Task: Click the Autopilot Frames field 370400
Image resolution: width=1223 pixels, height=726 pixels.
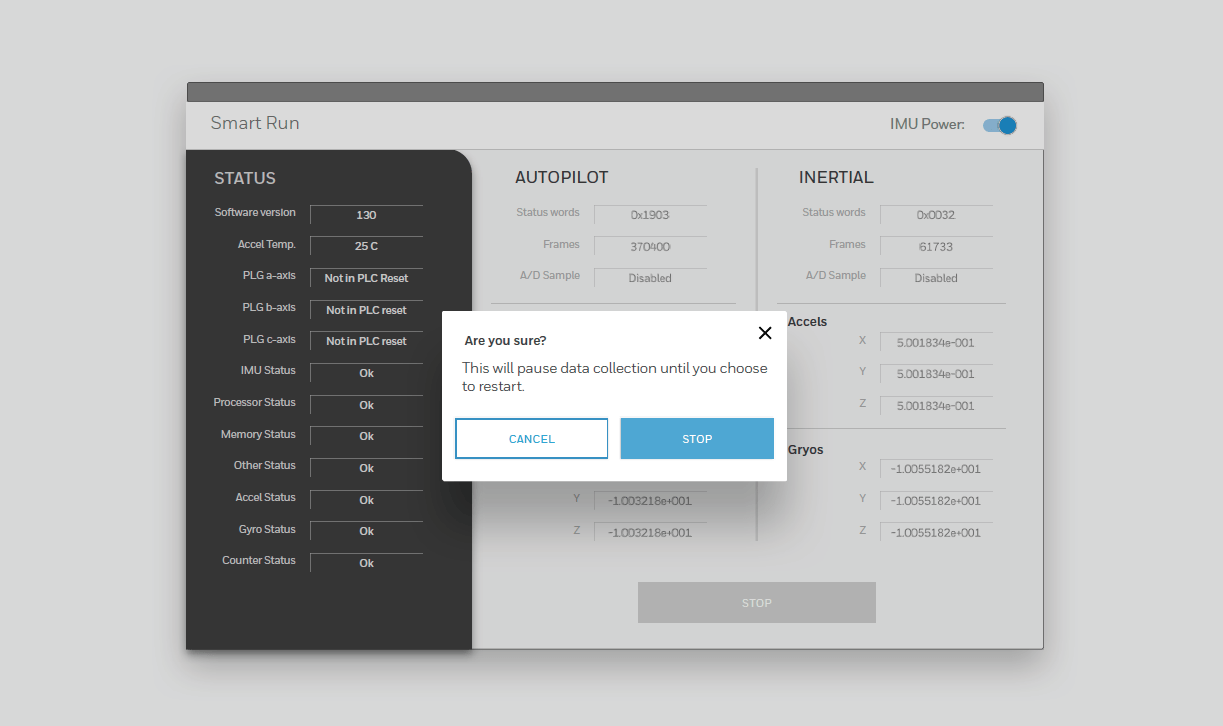Action: [650, 246]
